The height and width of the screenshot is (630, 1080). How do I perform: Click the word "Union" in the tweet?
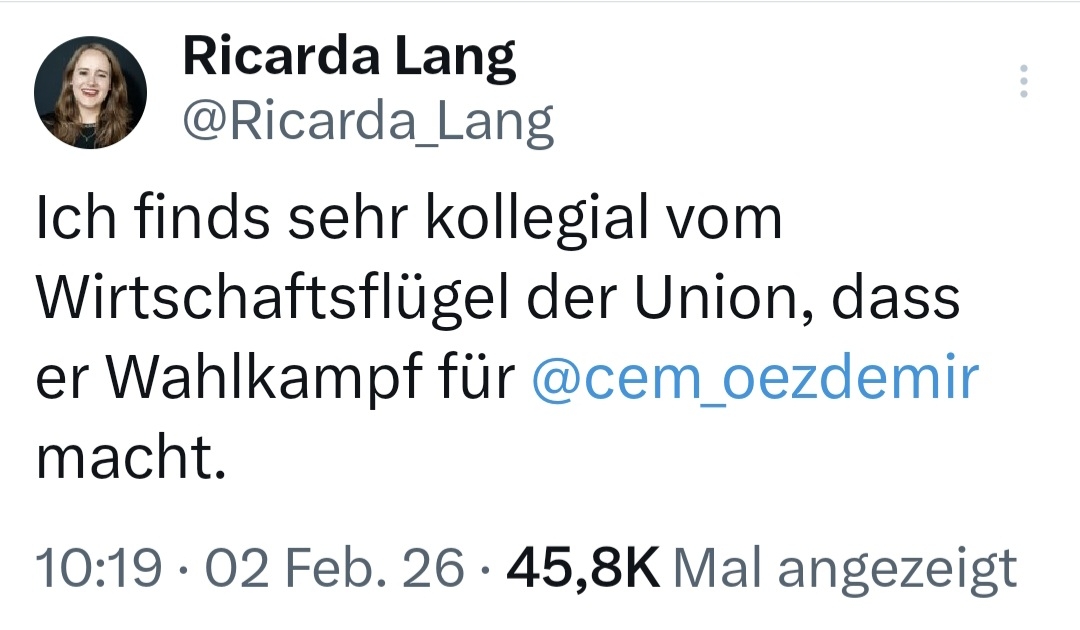[727, 300]
